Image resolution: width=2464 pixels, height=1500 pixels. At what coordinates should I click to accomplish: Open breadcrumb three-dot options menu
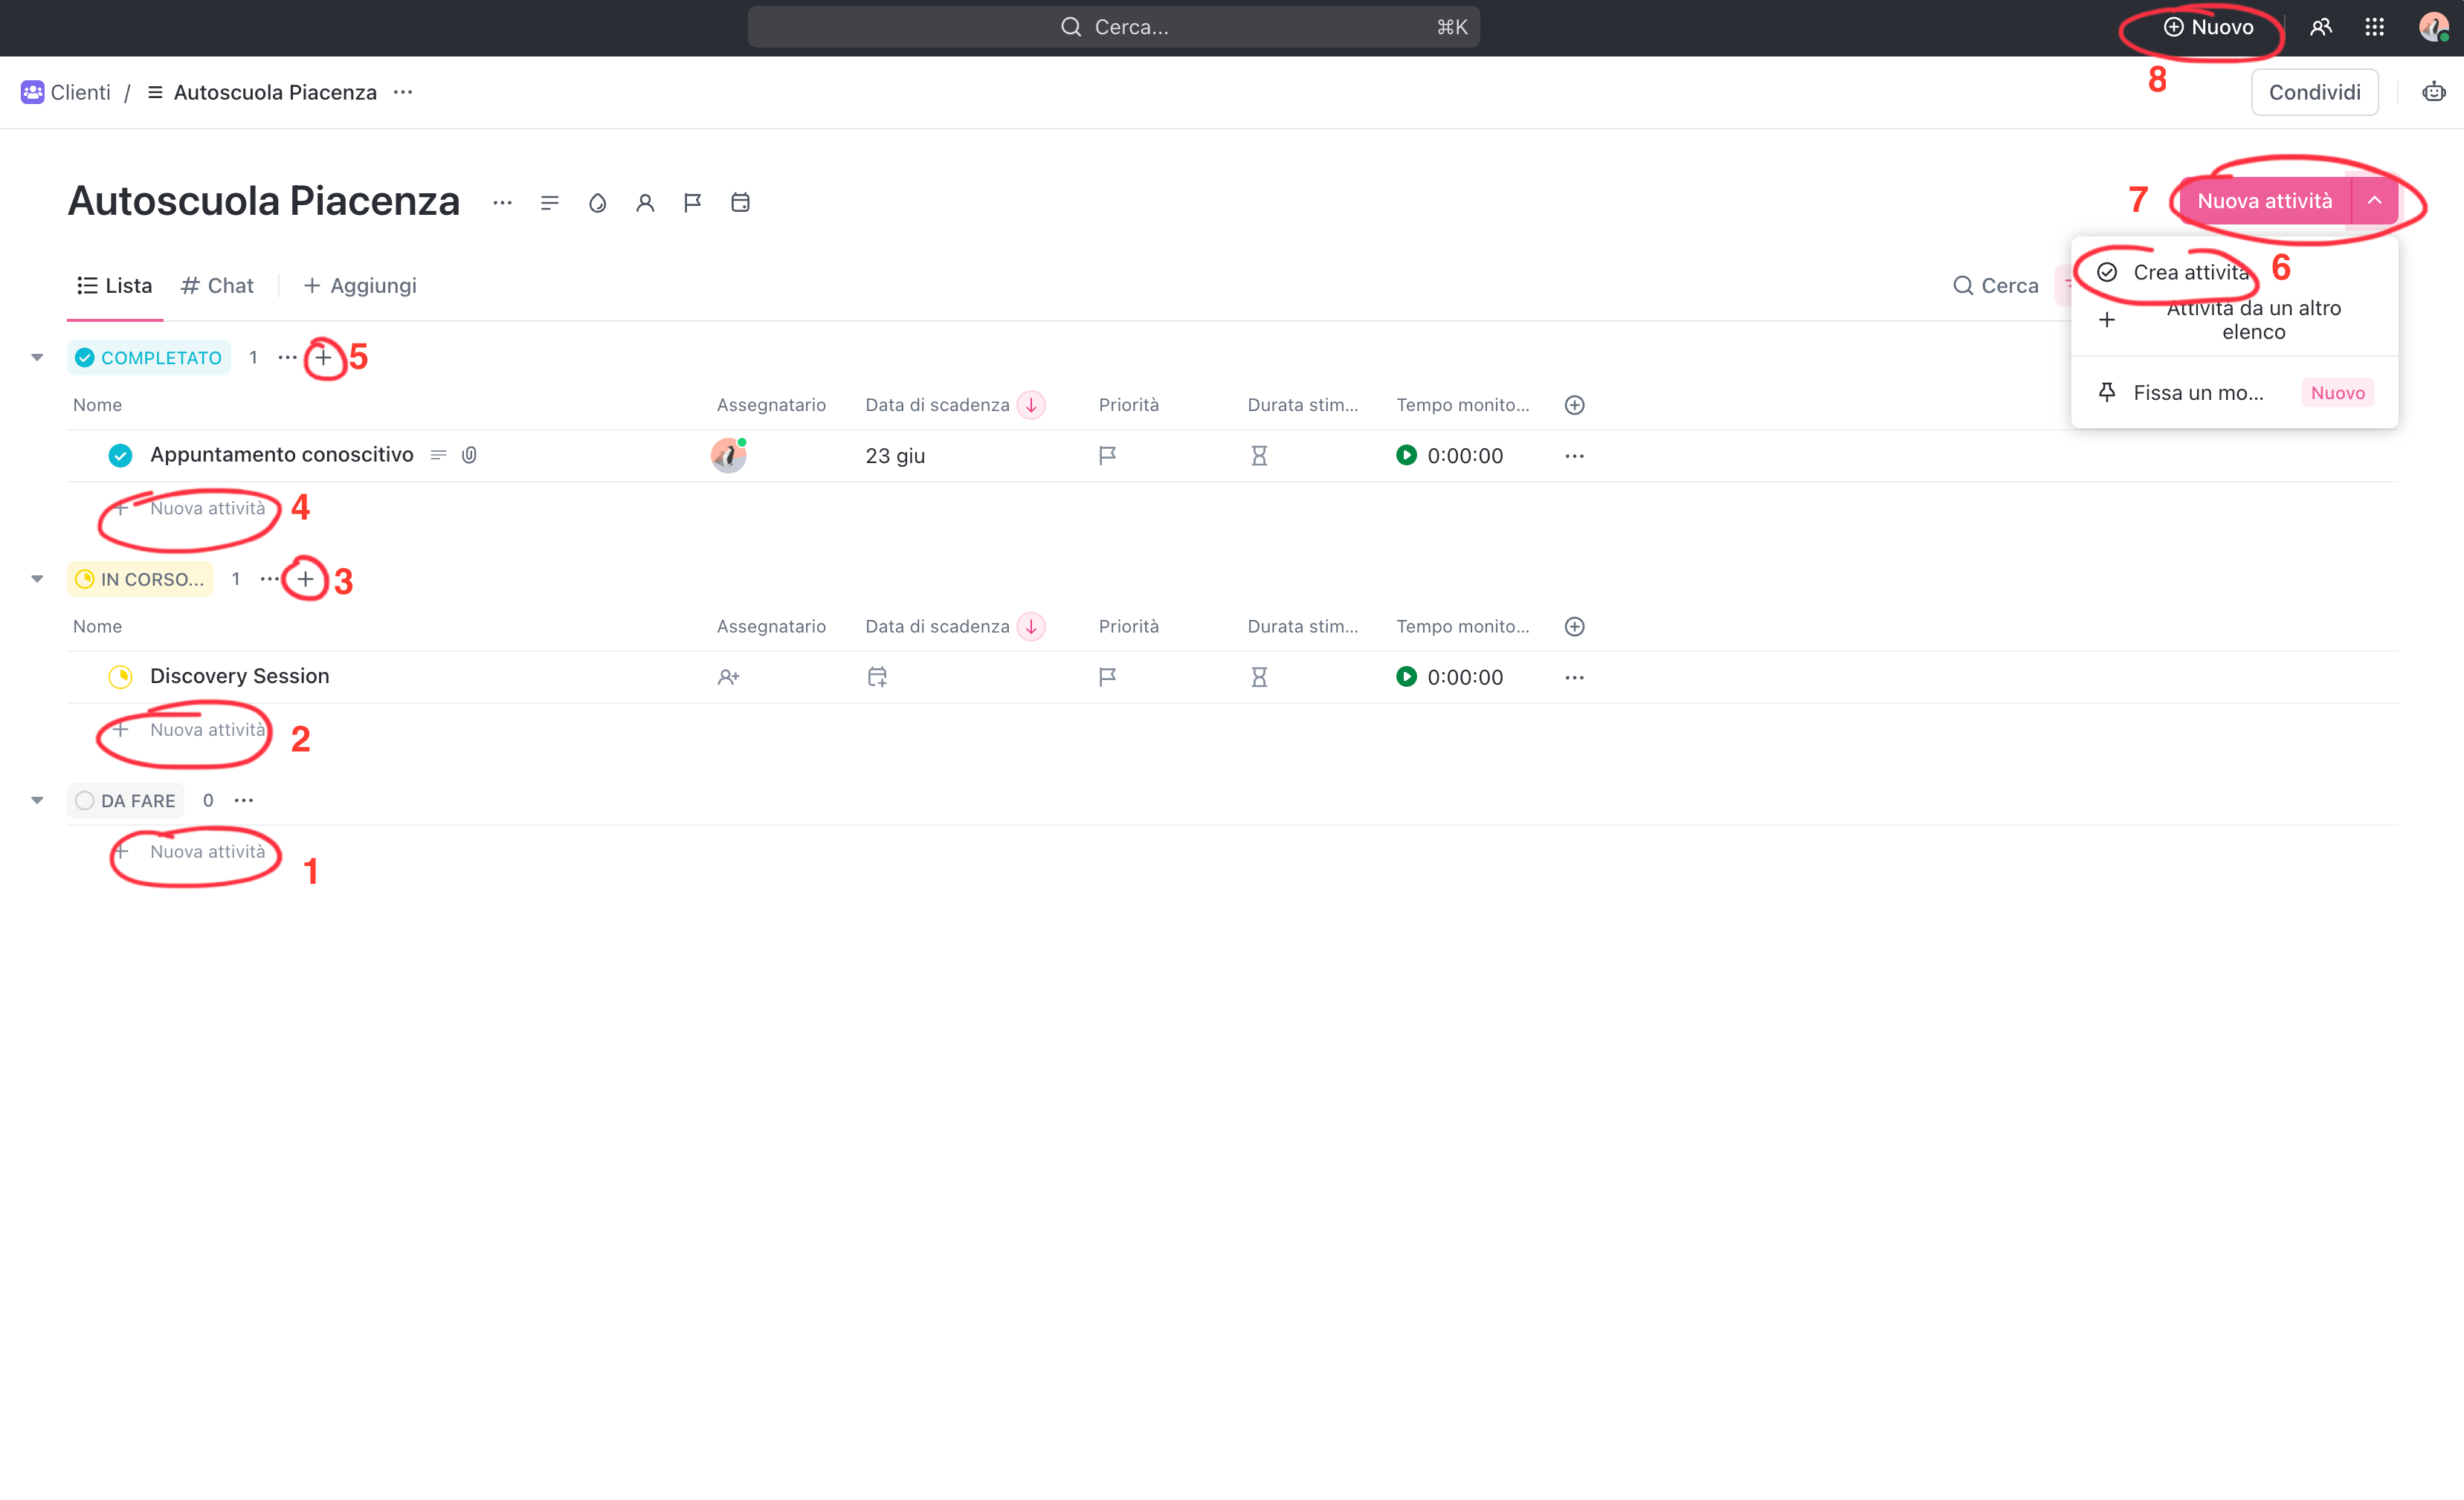pos(403,92)
